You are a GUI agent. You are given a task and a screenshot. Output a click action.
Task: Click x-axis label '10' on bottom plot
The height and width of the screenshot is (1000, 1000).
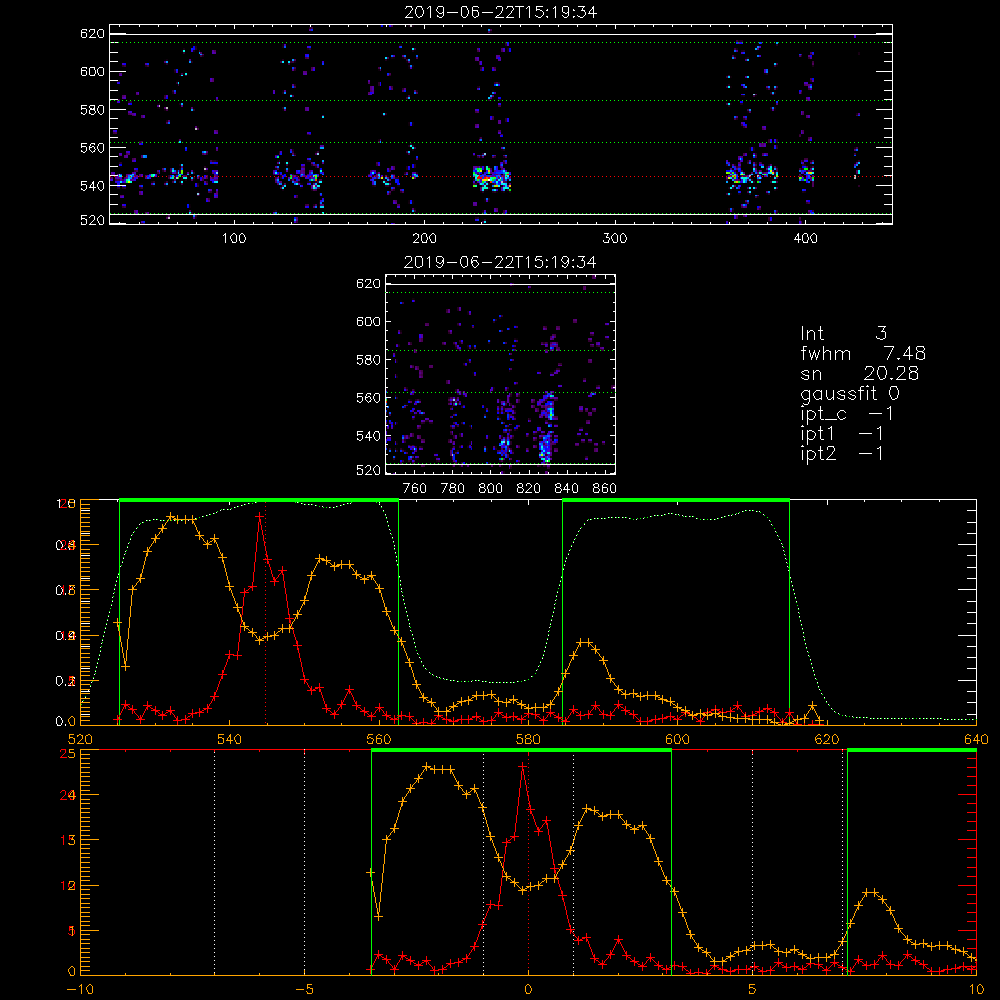click(976, 989)
